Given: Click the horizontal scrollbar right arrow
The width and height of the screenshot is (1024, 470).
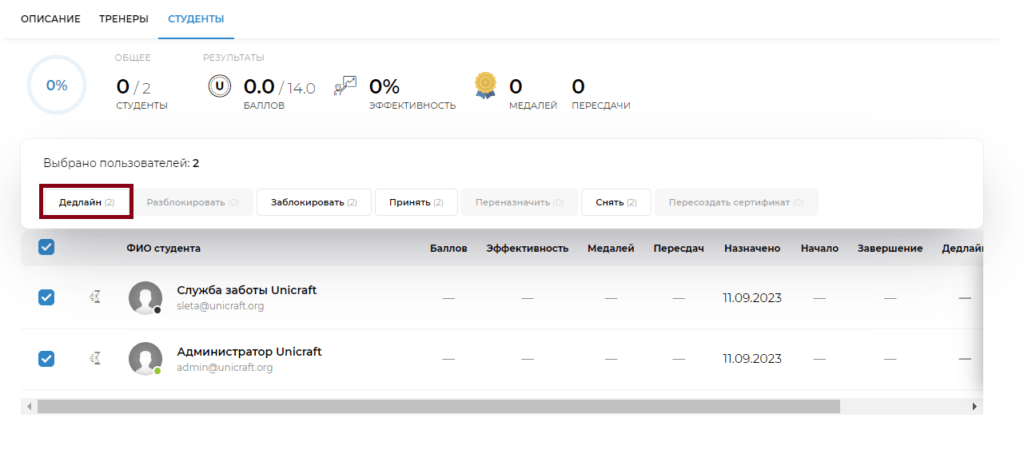Looking at the screenshot, I should [x=975, y=406].
